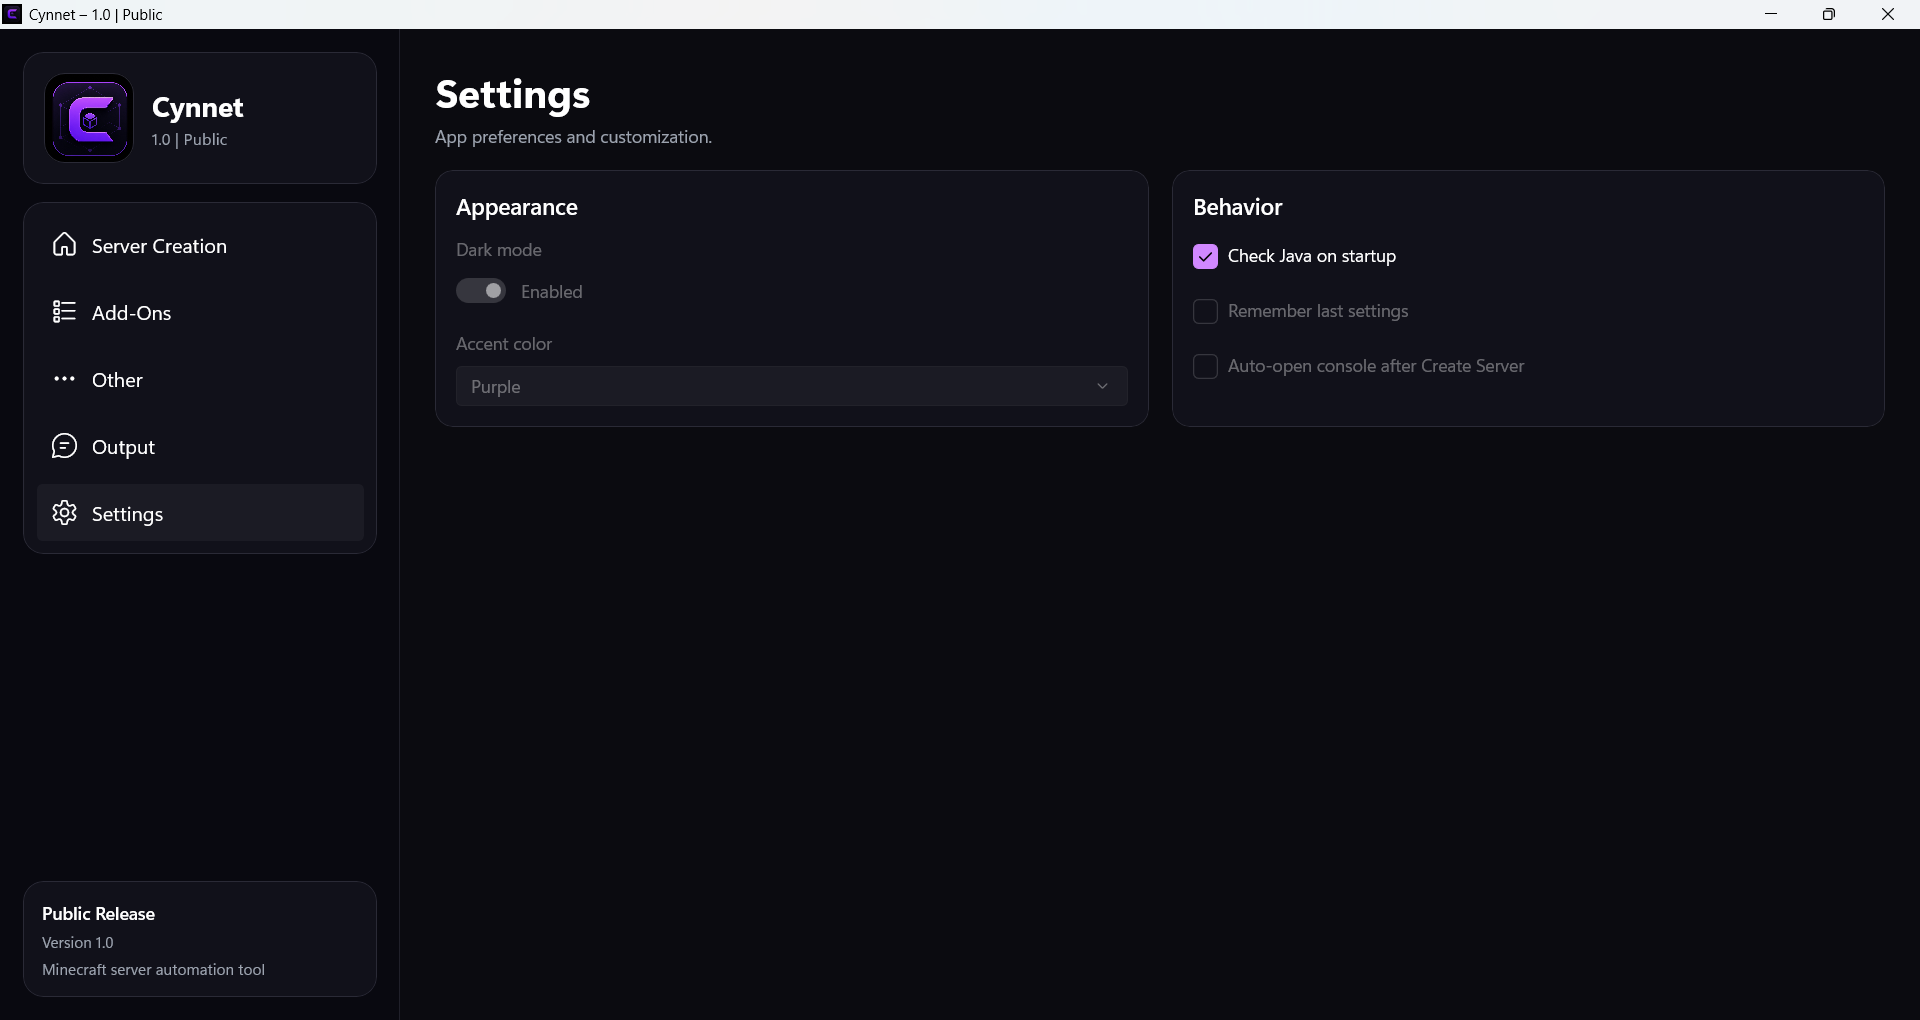Click the 1.0 | Public subtitle
The height and width of the screenshot is (1020, 1920).
[x=190, y=140]
